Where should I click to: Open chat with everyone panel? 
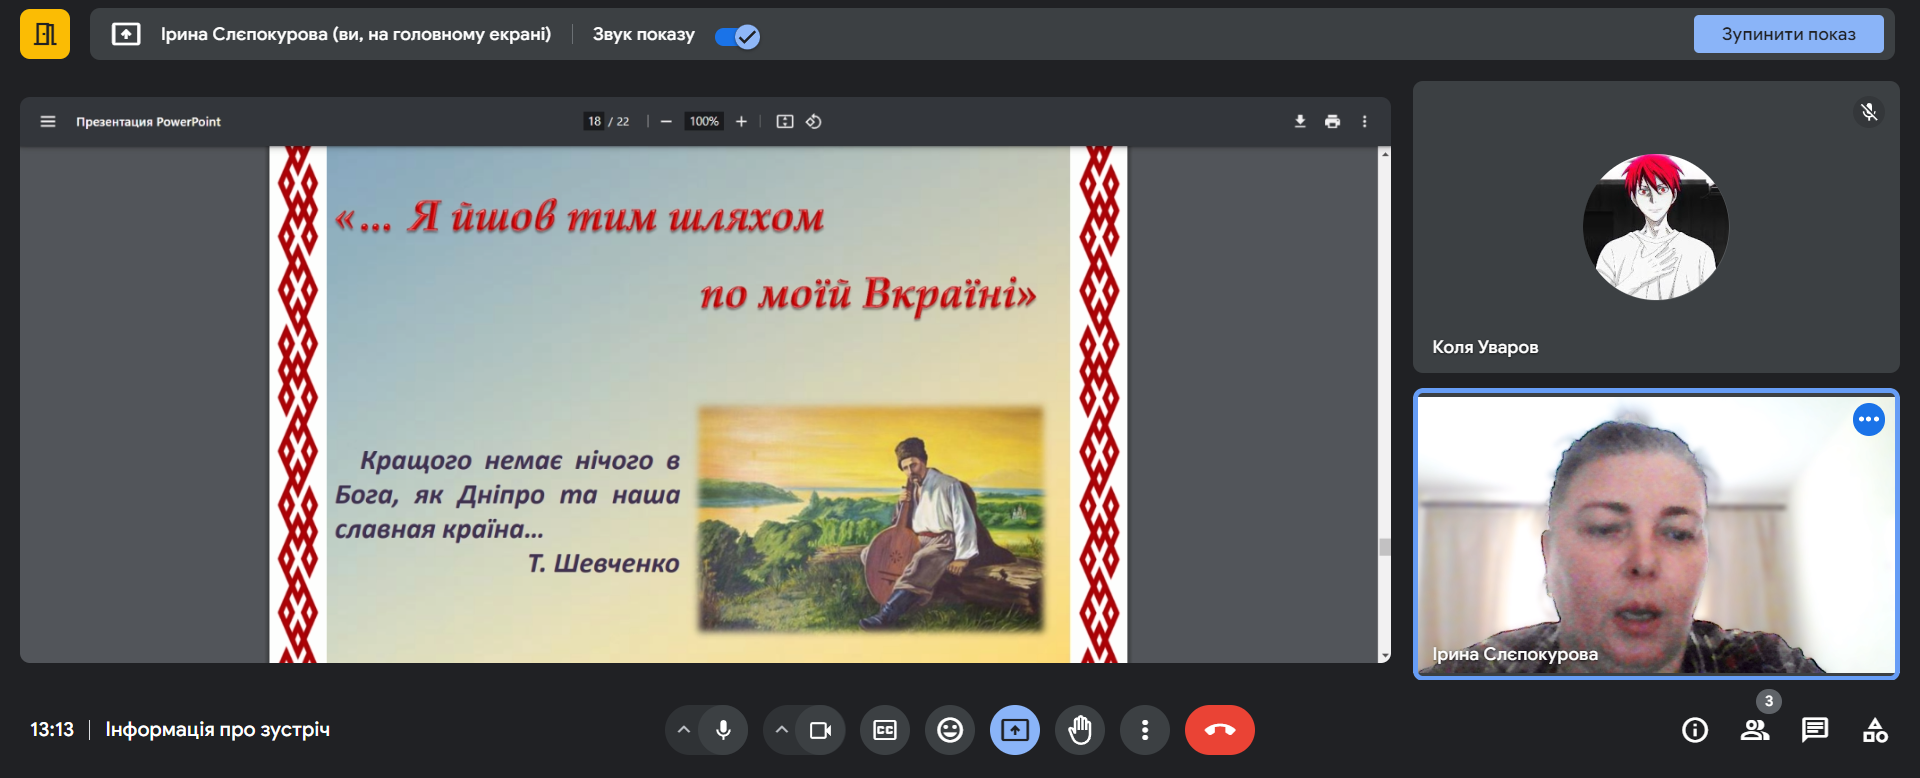tap(1814, 730)
